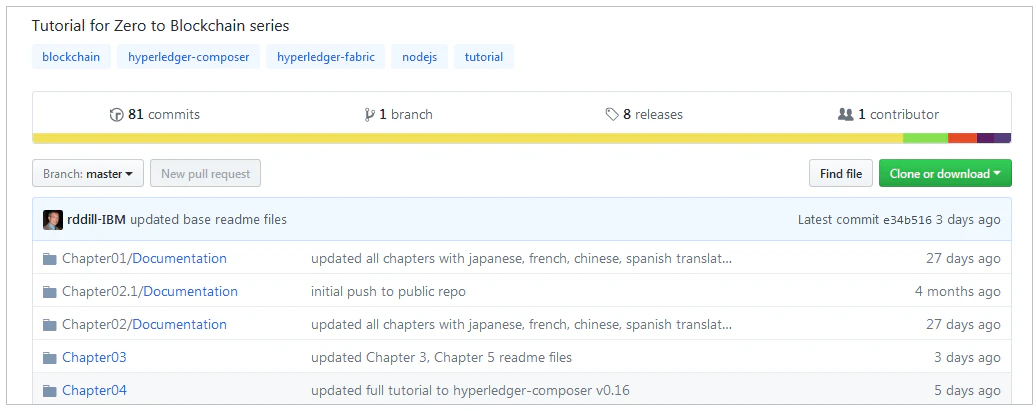Screen dimensions: 1036x411
Task: Click 'initial push to public repo' message
Action: click(x=388, y=291)
